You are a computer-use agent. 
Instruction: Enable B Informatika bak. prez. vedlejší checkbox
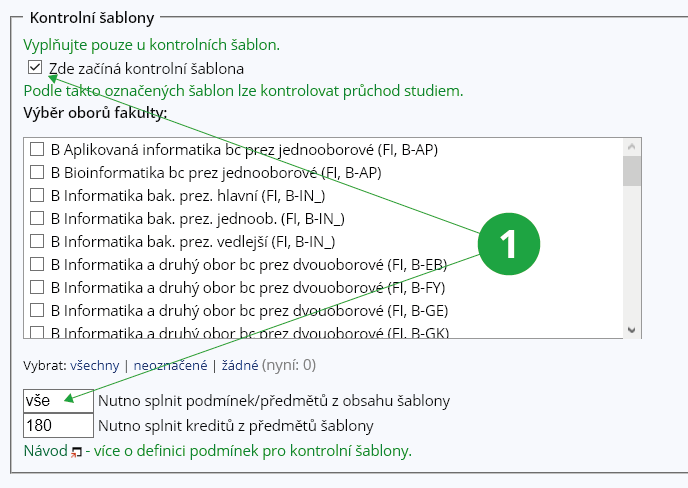[37, 241]
